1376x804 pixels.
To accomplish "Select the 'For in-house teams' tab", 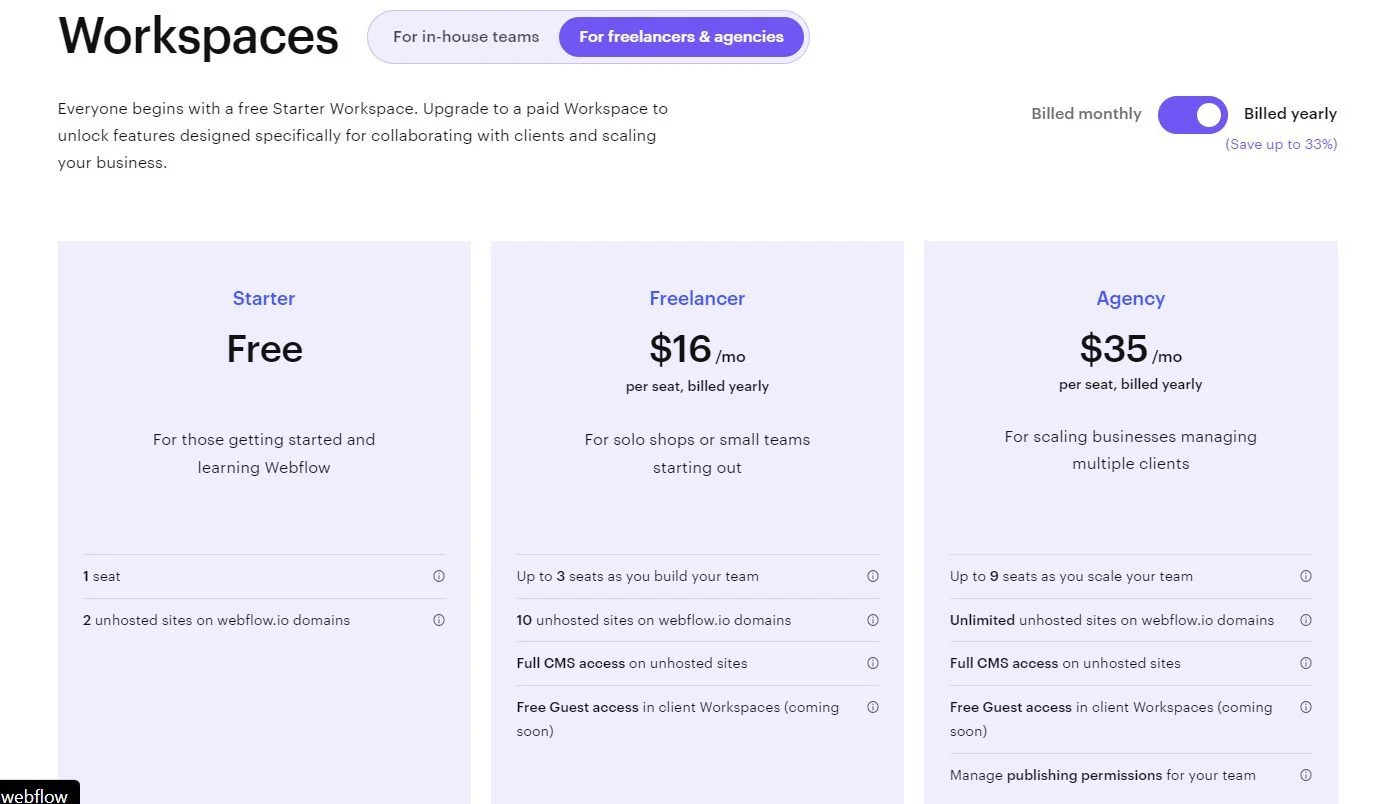I will pos(465,36).
